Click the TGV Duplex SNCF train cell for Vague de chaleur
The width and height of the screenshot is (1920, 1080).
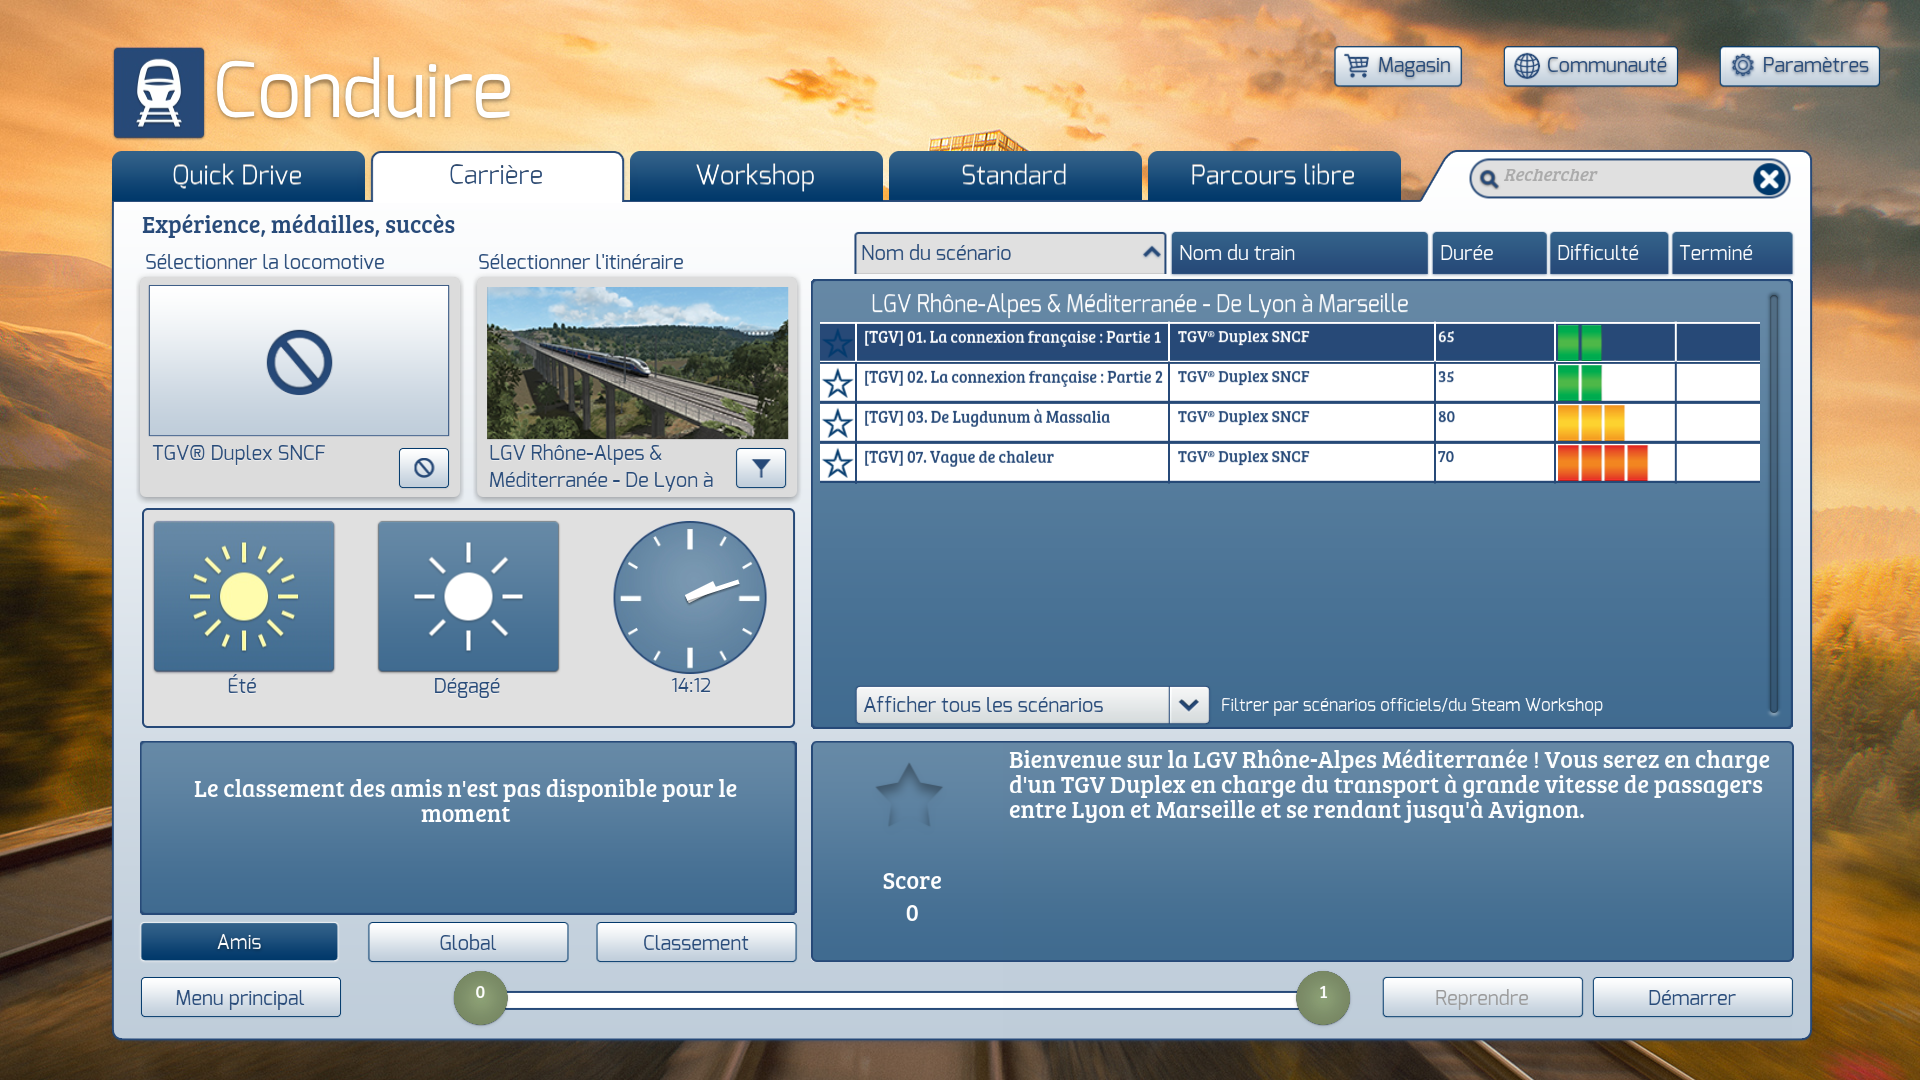(1301, 463)
